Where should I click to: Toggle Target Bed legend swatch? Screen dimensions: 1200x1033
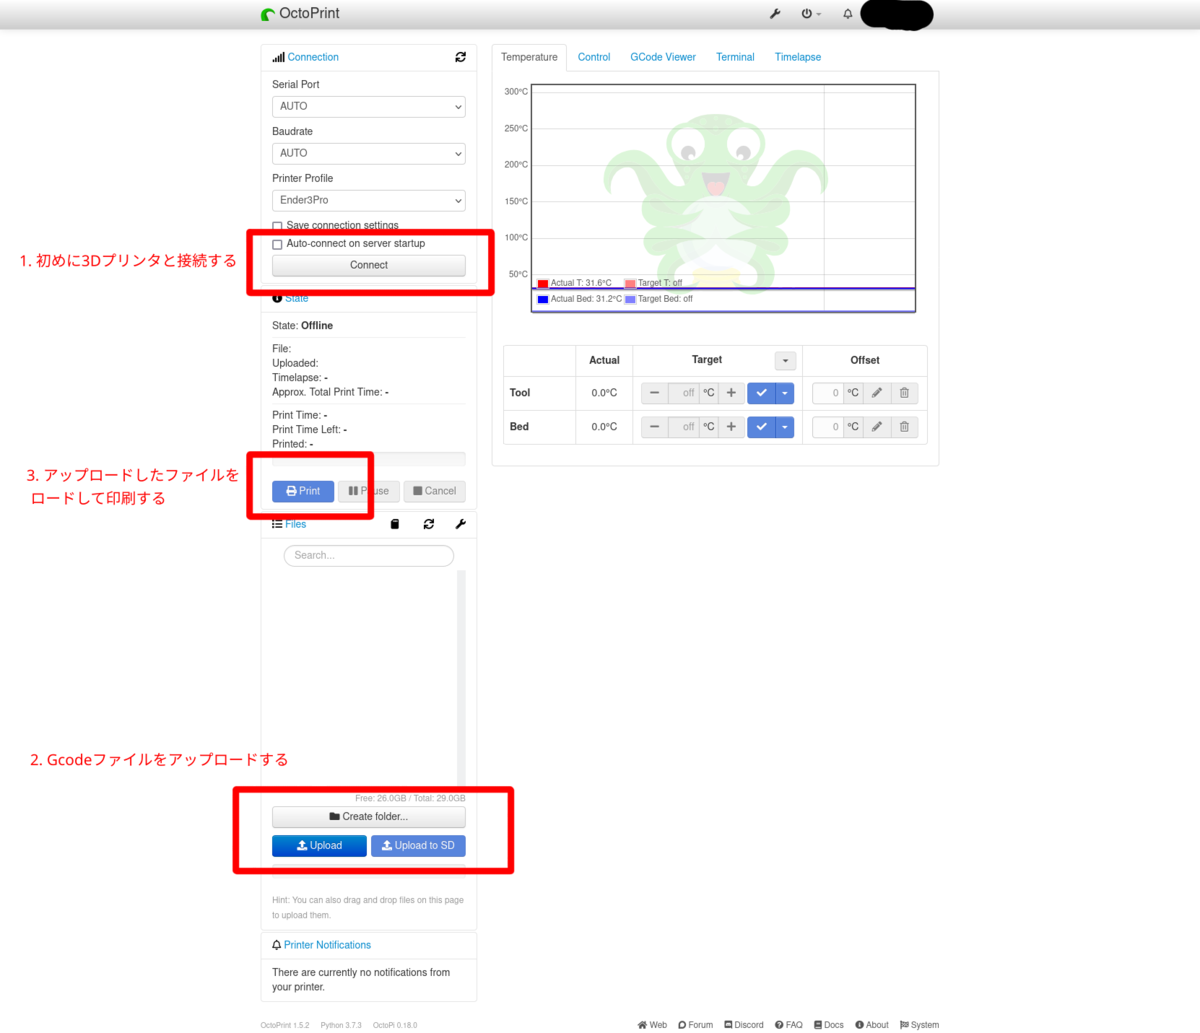[x=630, y=299]
